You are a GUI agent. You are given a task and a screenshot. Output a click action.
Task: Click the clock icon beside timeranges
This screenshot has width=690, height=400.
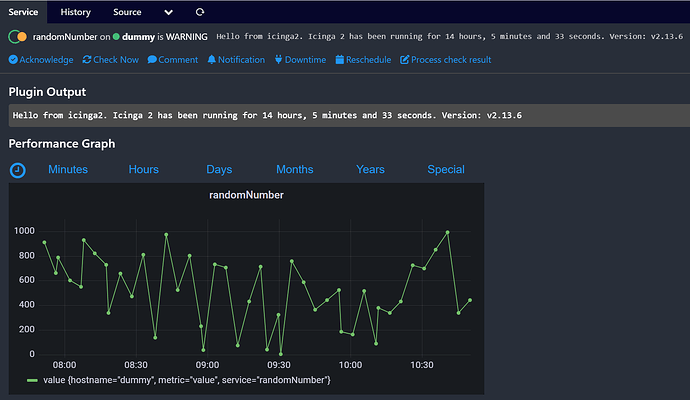[x=18, y=170]
